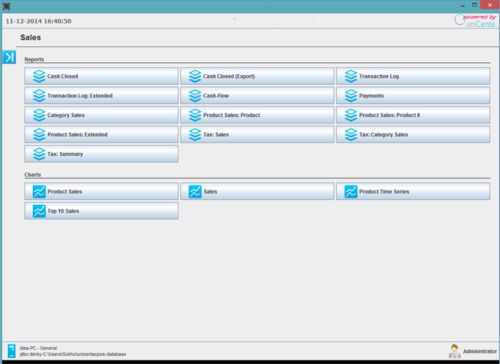Open the Product Time Series chart
This screenshot has height=364, width=500.
click(413, 192)
